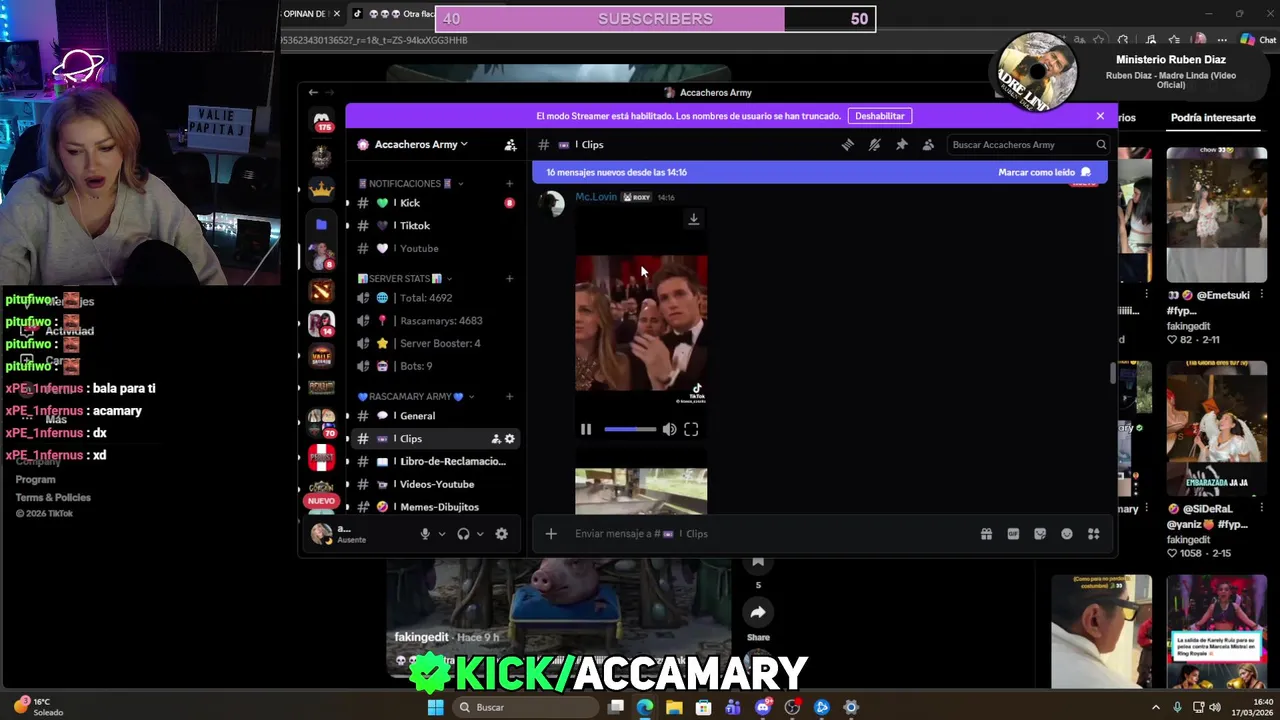Open the server with 14 badge
This screenshot has width=1280, height=720.
coord(321,324)
